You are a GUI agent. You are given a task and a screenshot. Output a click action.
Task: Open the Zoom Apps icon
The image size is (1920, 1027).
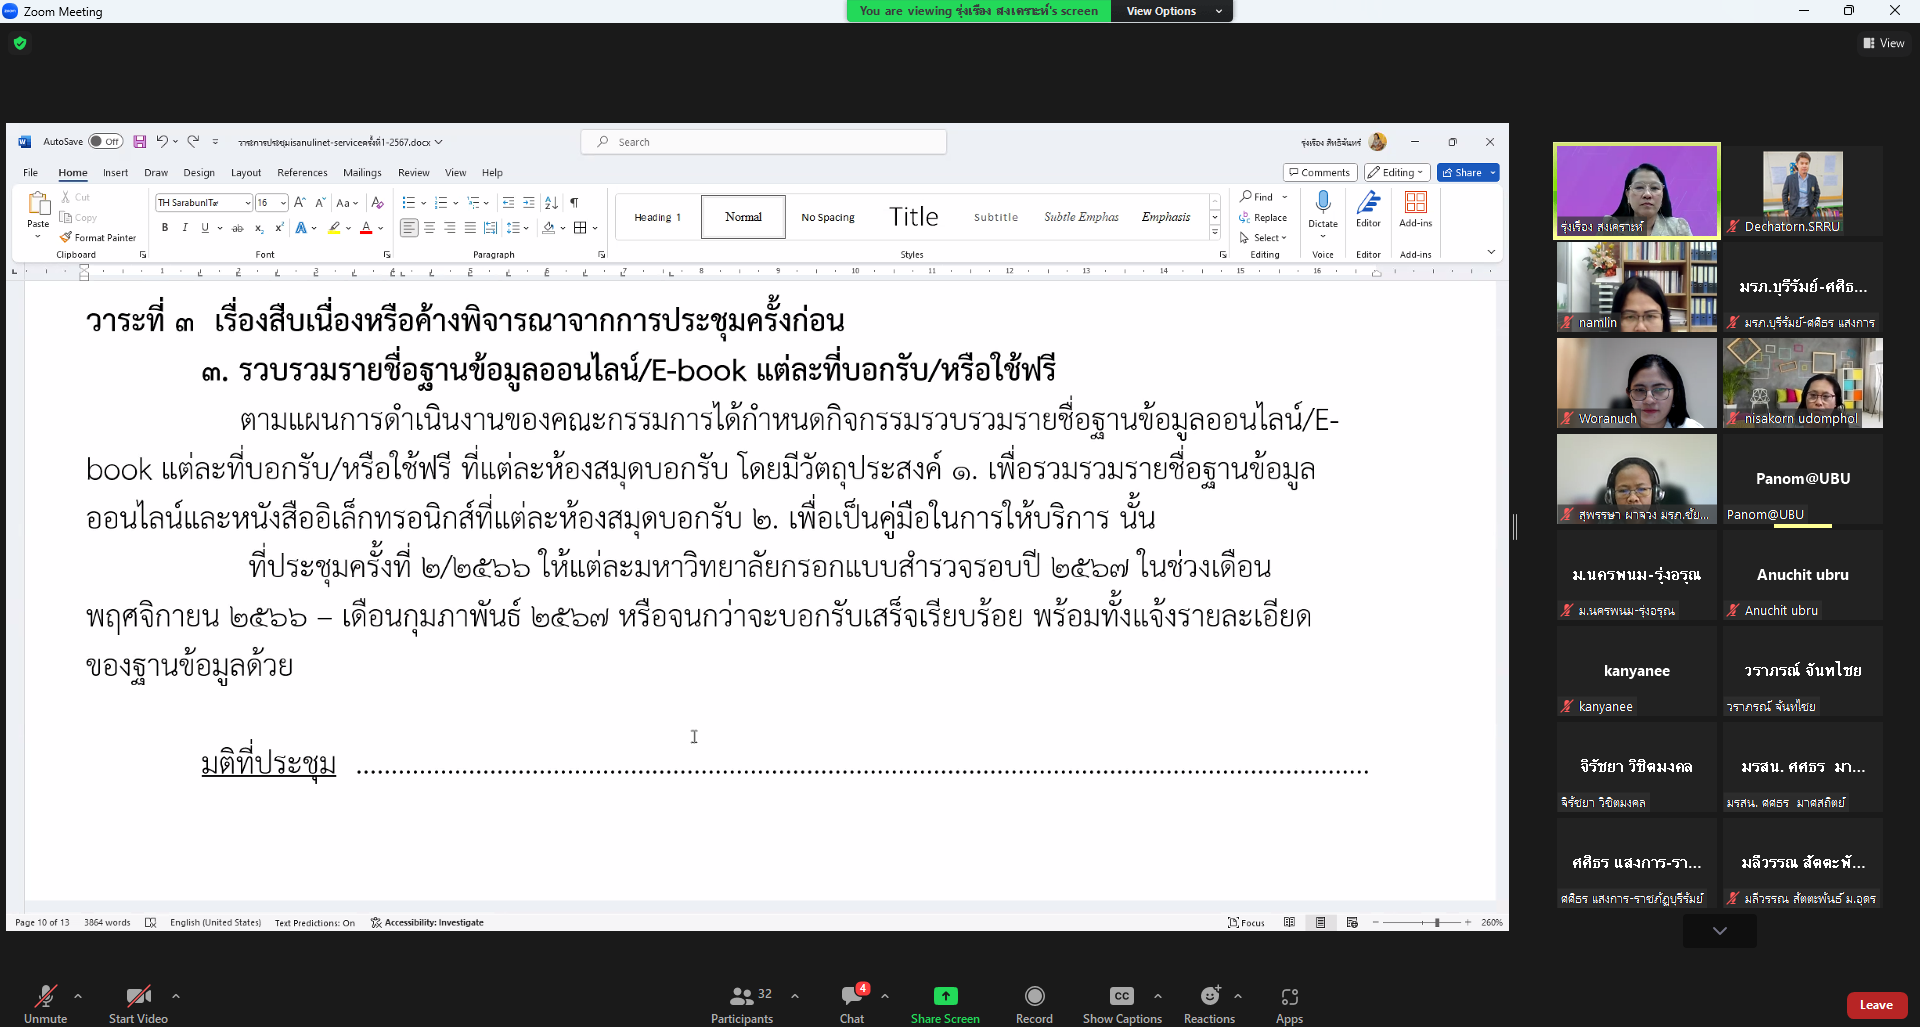tap(1289, 997)
